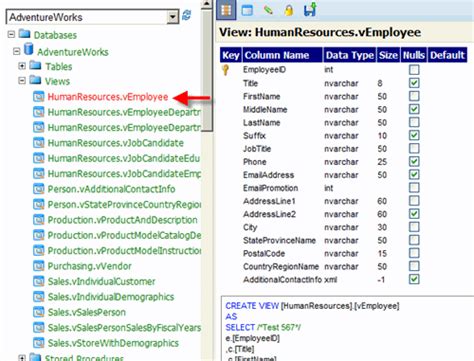Collapse the AdventureWorks database node

point(17,51)
